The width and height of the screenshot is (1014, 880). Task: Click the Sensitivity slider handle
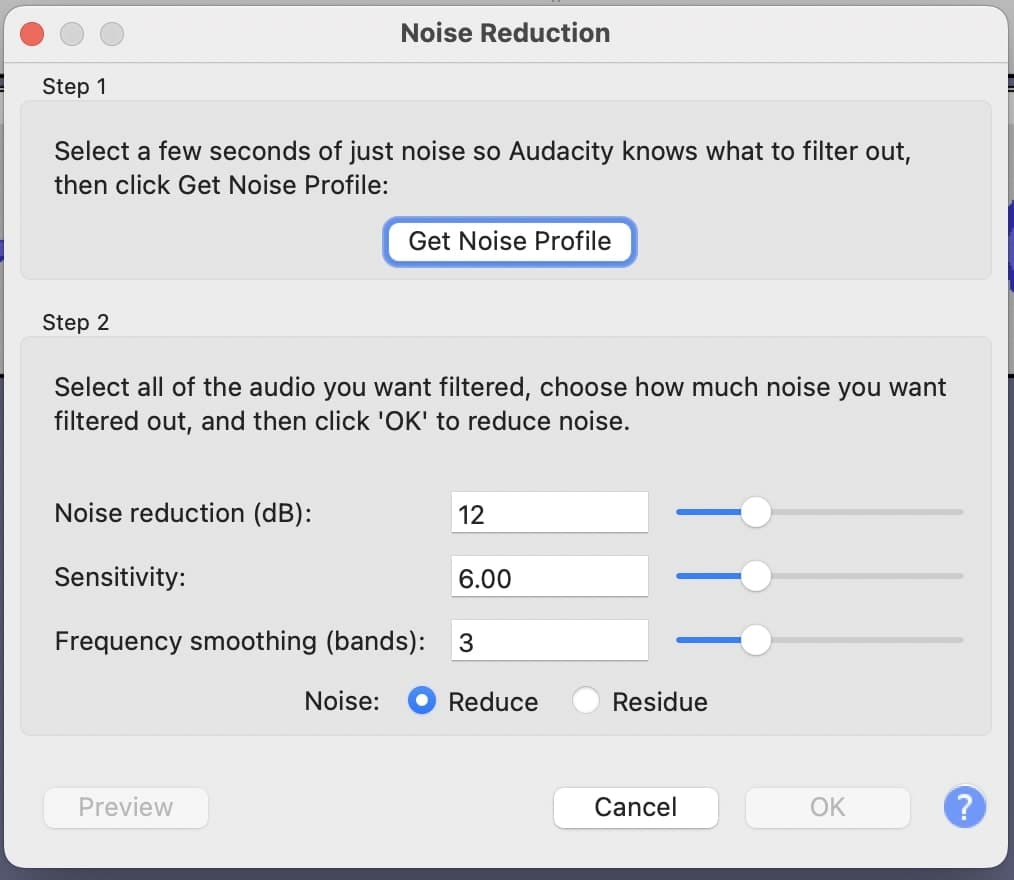(756, 576)
